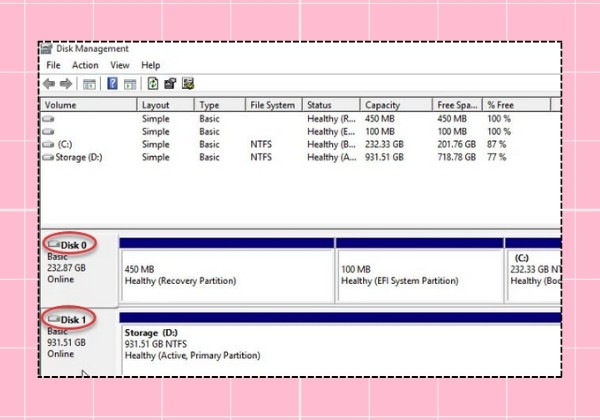The image size is (600, 420).
Task: Open Help via the blue question mark icon
Action: (x=112, y=83)
